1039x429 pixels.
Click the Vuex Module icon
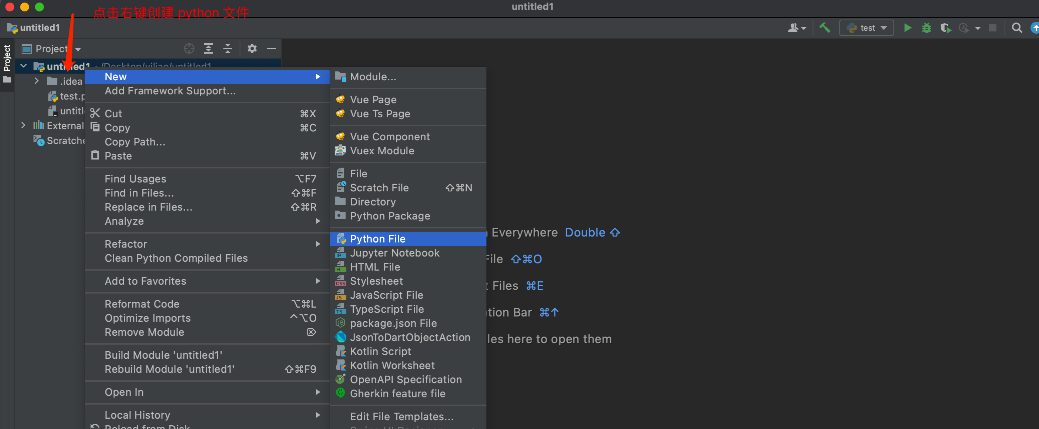[x=341, y=151]
